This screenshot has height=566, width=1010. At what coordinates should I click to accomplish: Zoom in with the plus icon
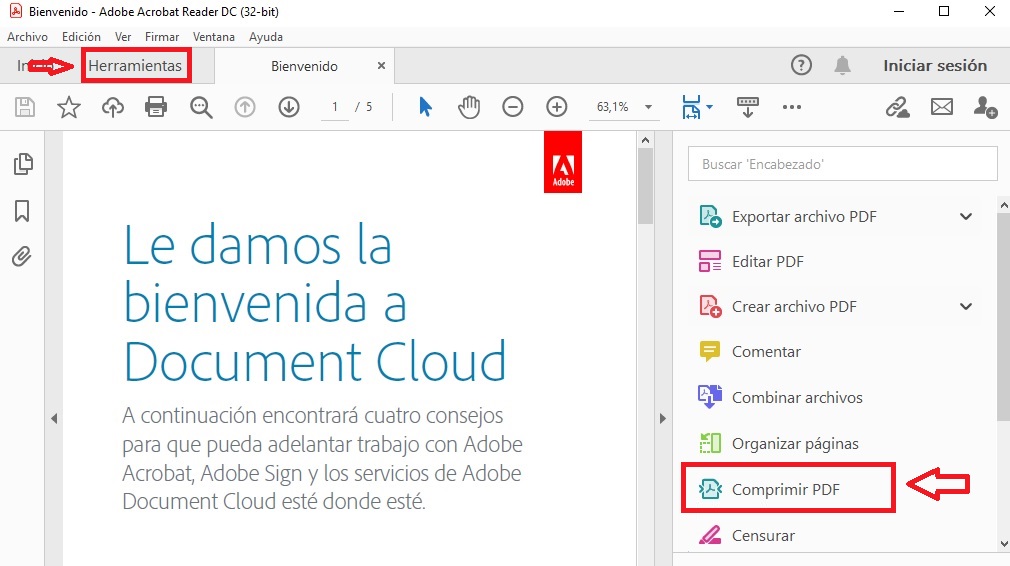[x=557, y=107]
